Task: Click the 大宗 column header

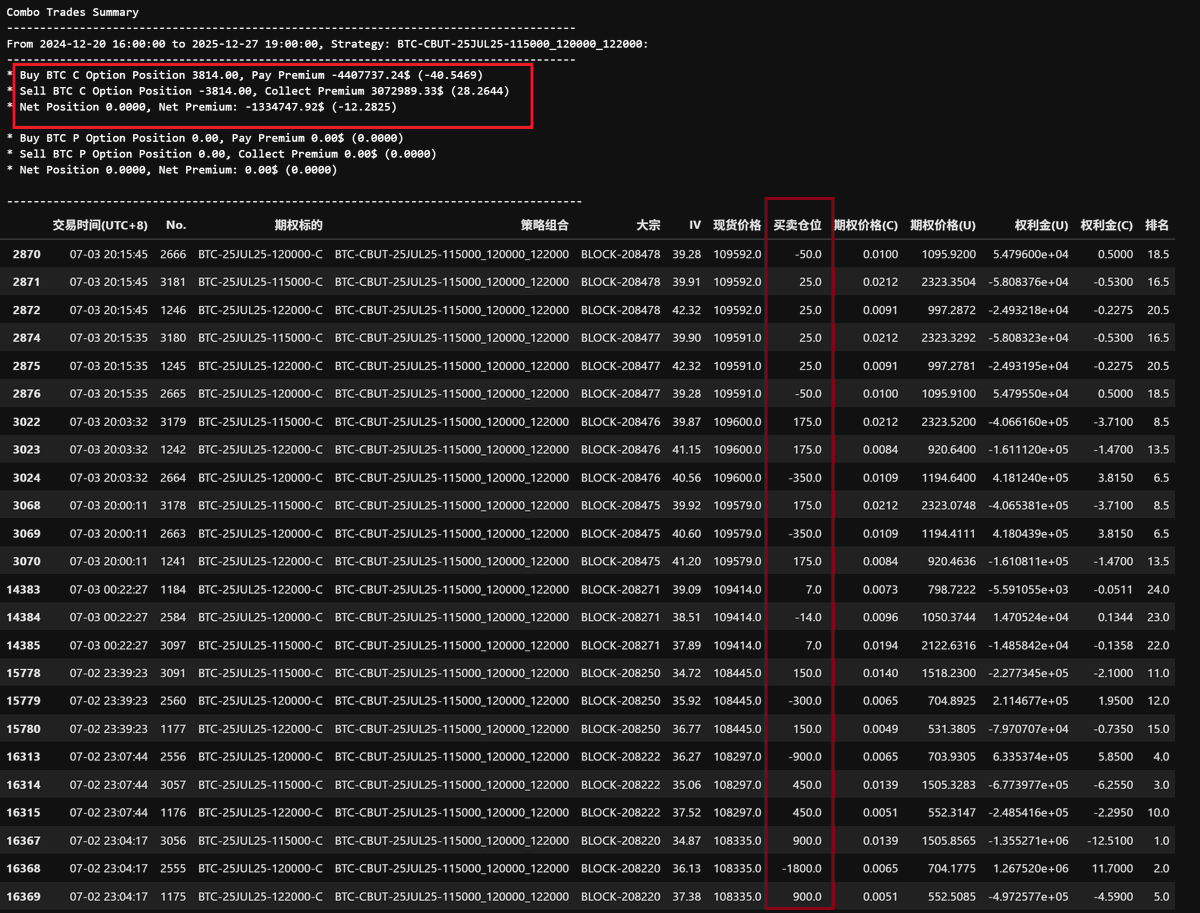Action: (x=648, y=226)
